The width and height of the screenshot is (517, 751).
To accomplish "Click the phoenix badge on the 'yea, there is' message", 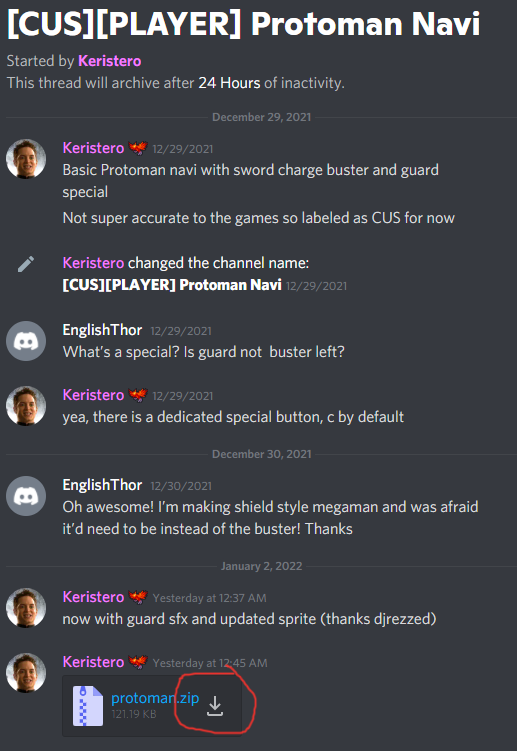I will (x=138, y=395).
